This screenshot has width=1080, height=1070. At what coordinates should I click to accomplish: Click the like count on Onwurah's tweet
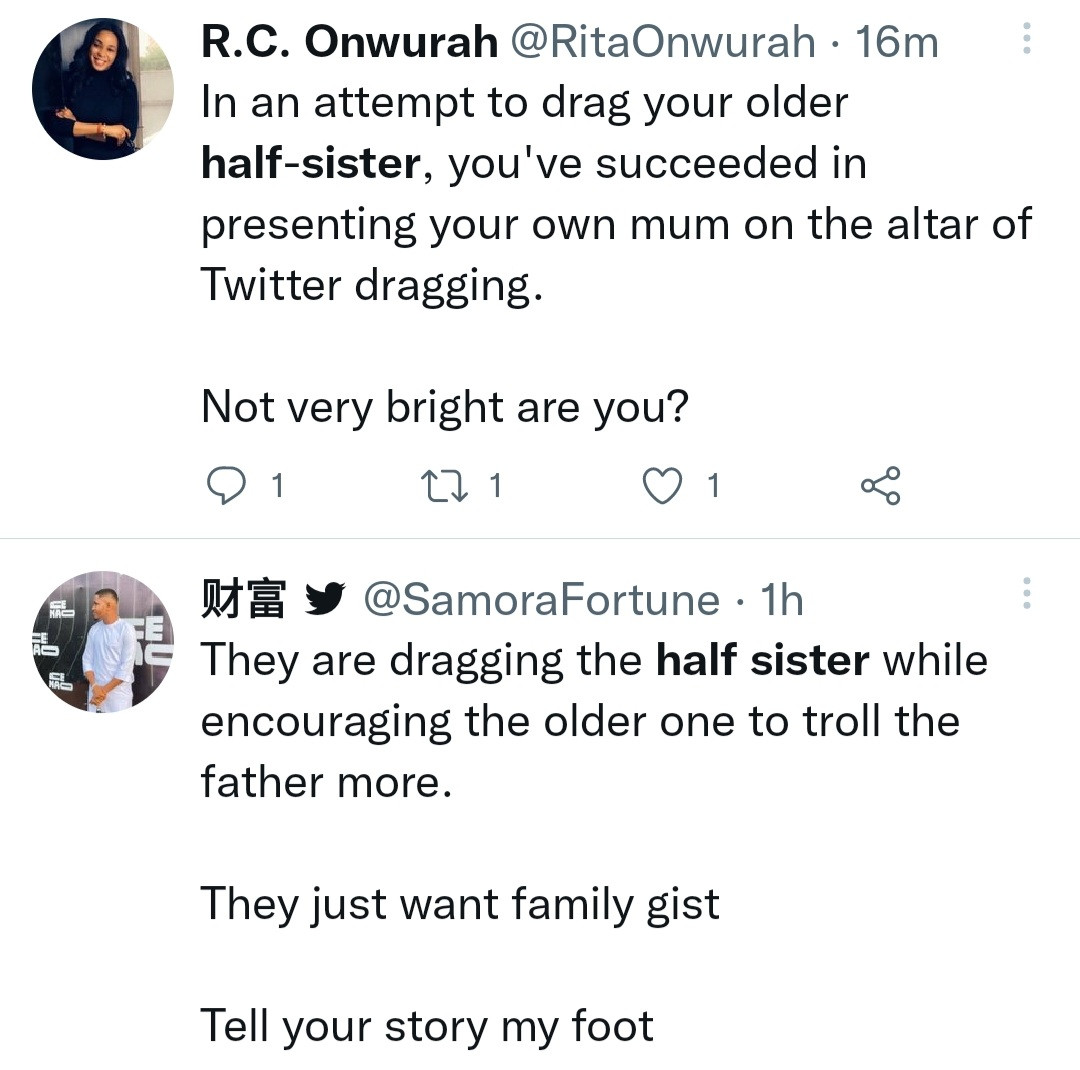click(x=713, y=486)
